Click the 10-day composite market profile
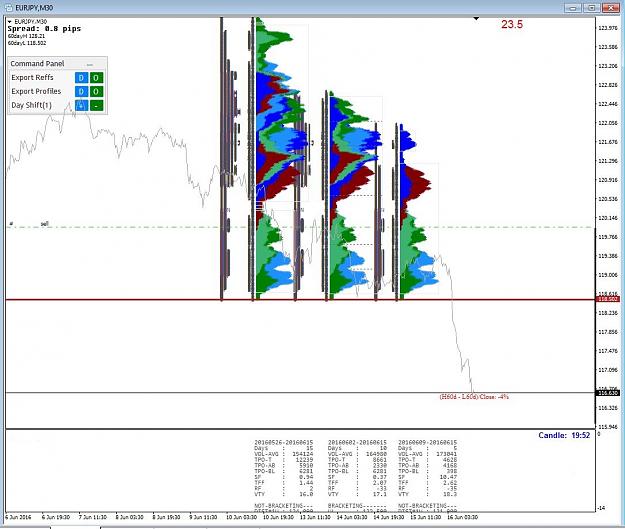Image resolution: width=625 pixels, height=529 pixels. pos(353,195)
